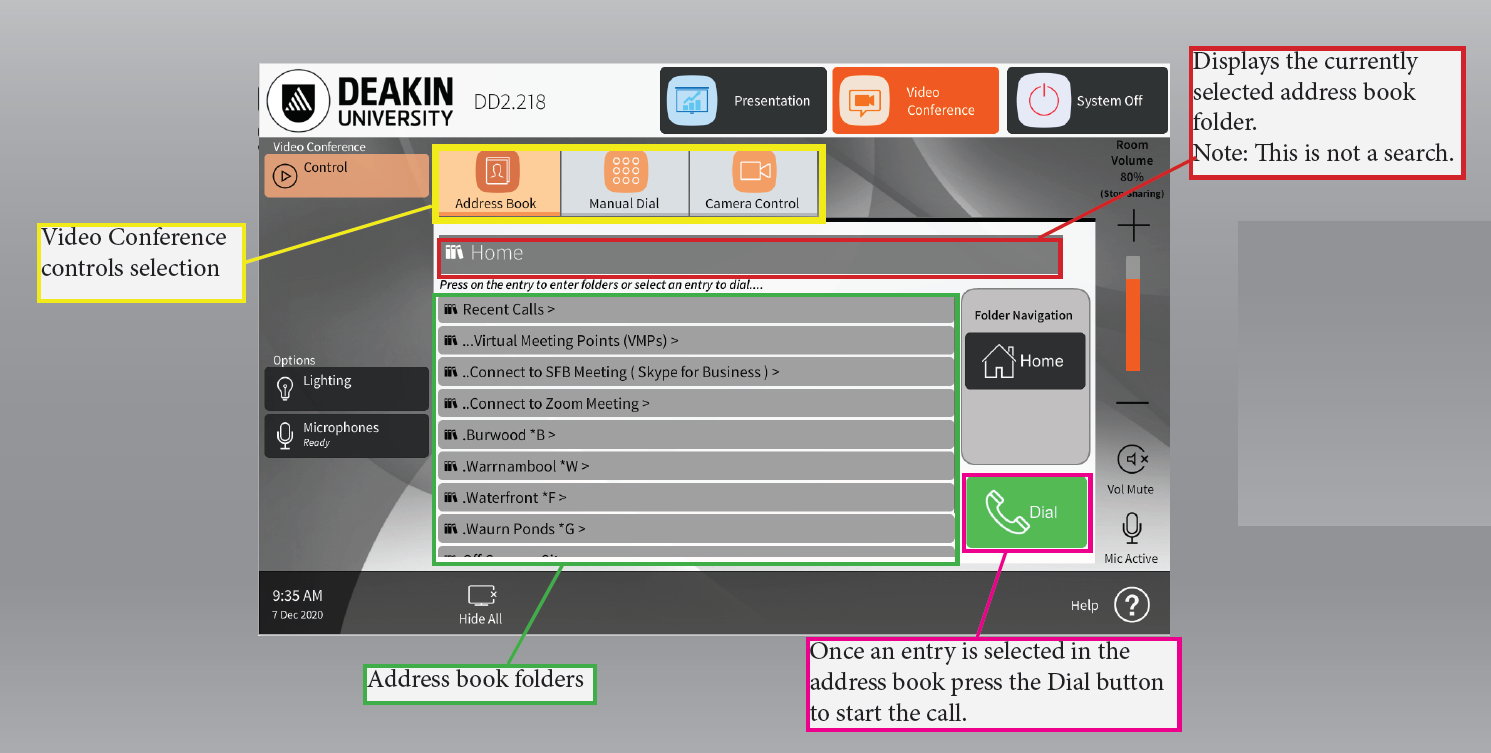Expand the Connect to Zoom Meeting entry

point(697,403)
